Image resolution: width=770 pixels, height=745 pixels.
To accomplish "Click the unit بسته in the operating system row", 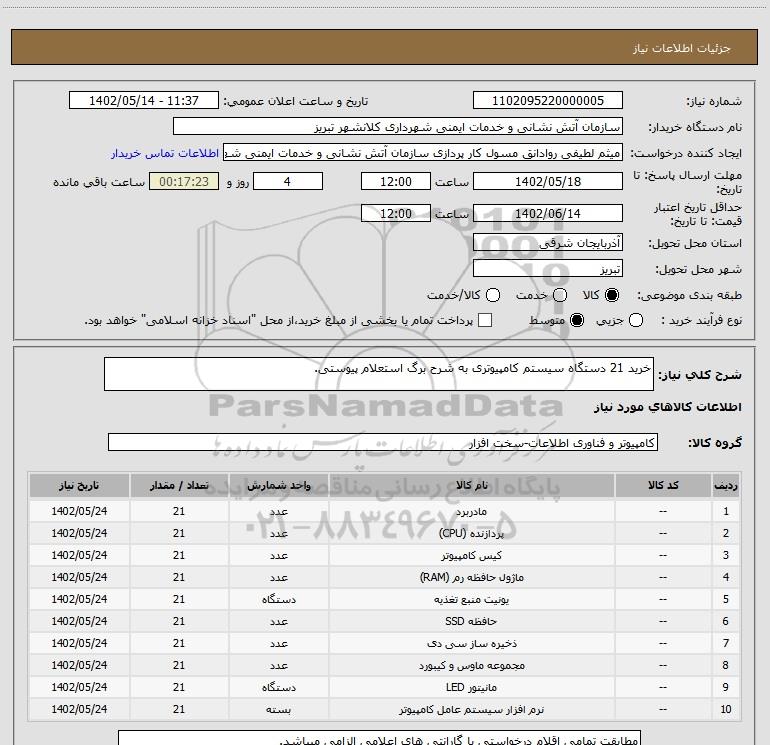I will [278, 710].
